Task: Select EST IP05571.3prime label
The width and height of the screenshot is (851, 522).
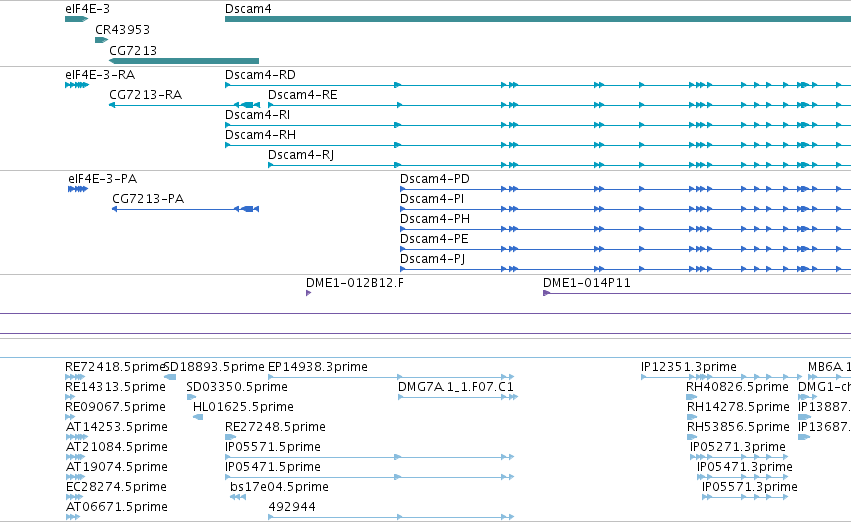Action: (750, 487)
